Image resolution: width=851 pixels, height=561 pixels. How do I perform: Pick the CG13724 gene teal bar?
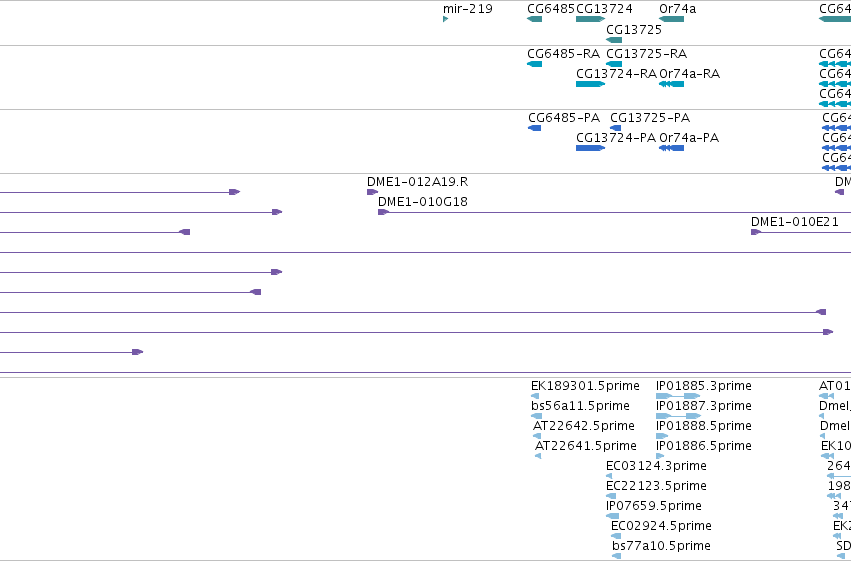tap(590, 19)
